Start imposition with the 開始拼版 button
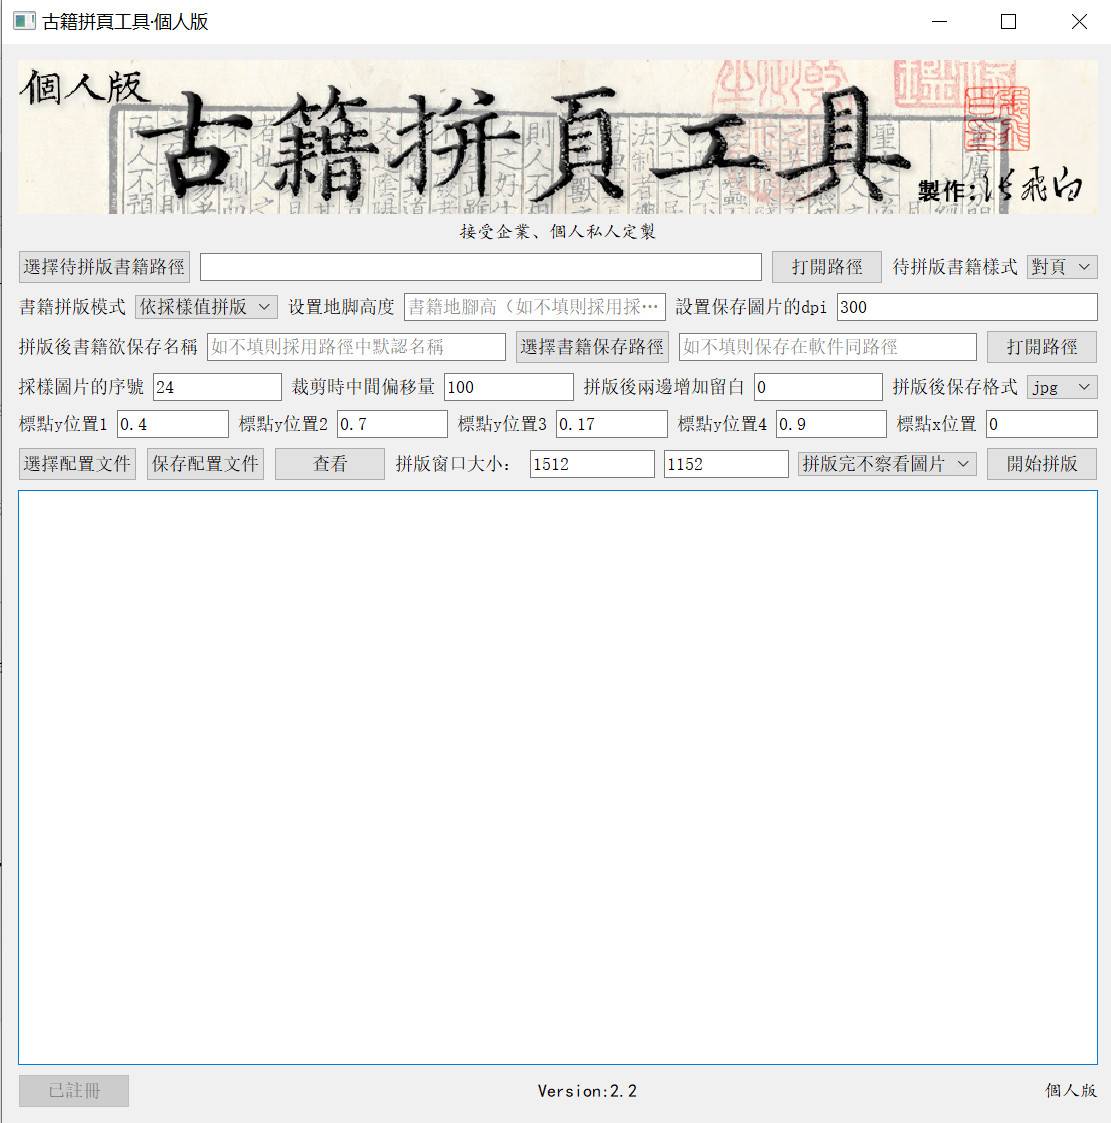The image size is (1111, 1123). [1041, 463]
